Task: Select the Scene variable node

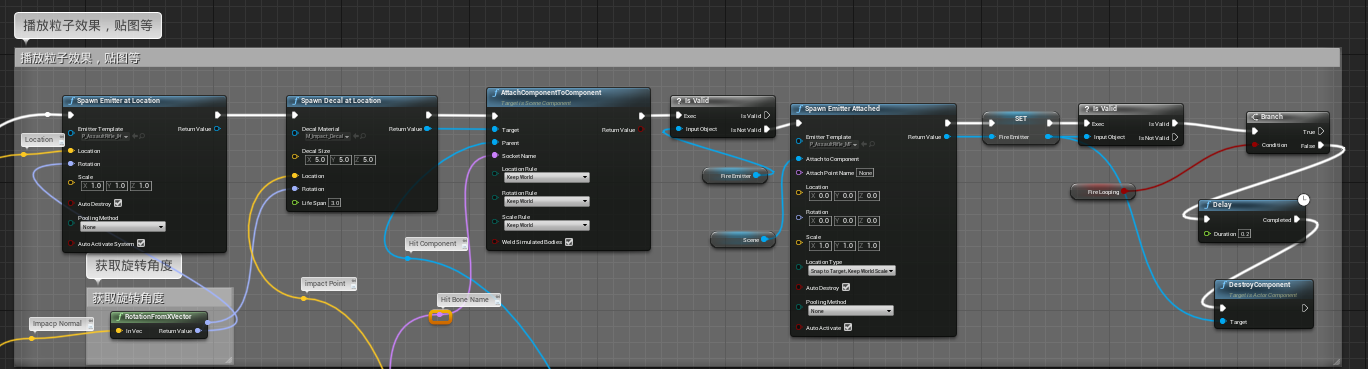Action: (x=743, y=240)
